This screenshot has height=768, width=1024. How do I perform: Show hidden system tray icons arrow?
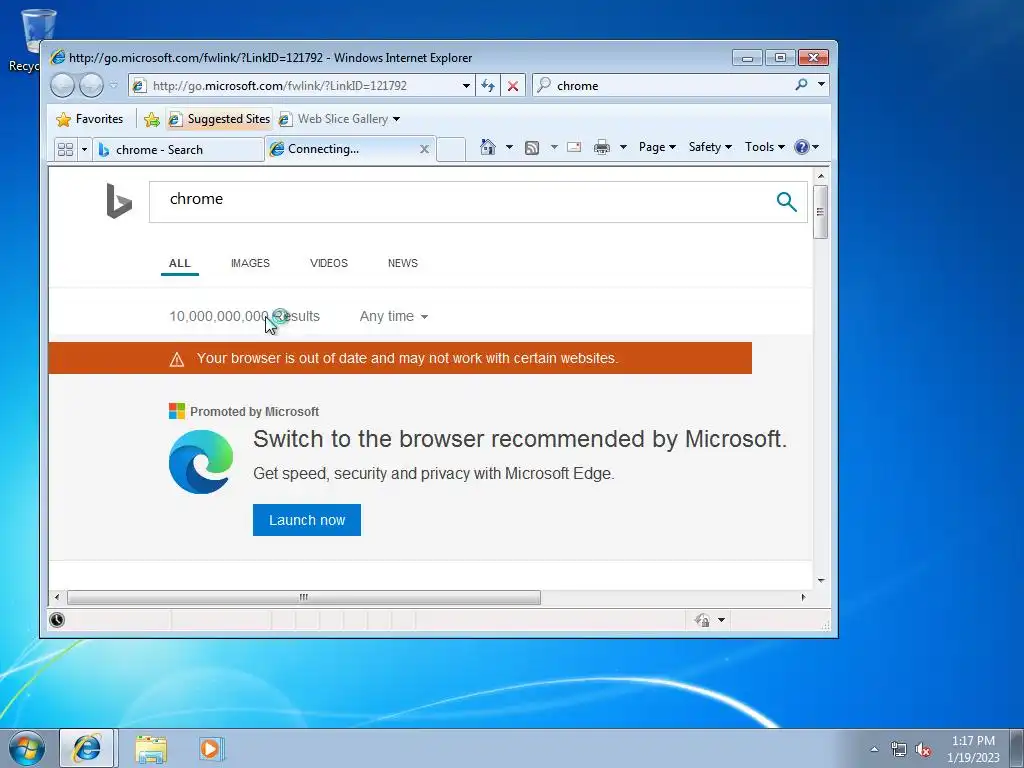(874, 749)
